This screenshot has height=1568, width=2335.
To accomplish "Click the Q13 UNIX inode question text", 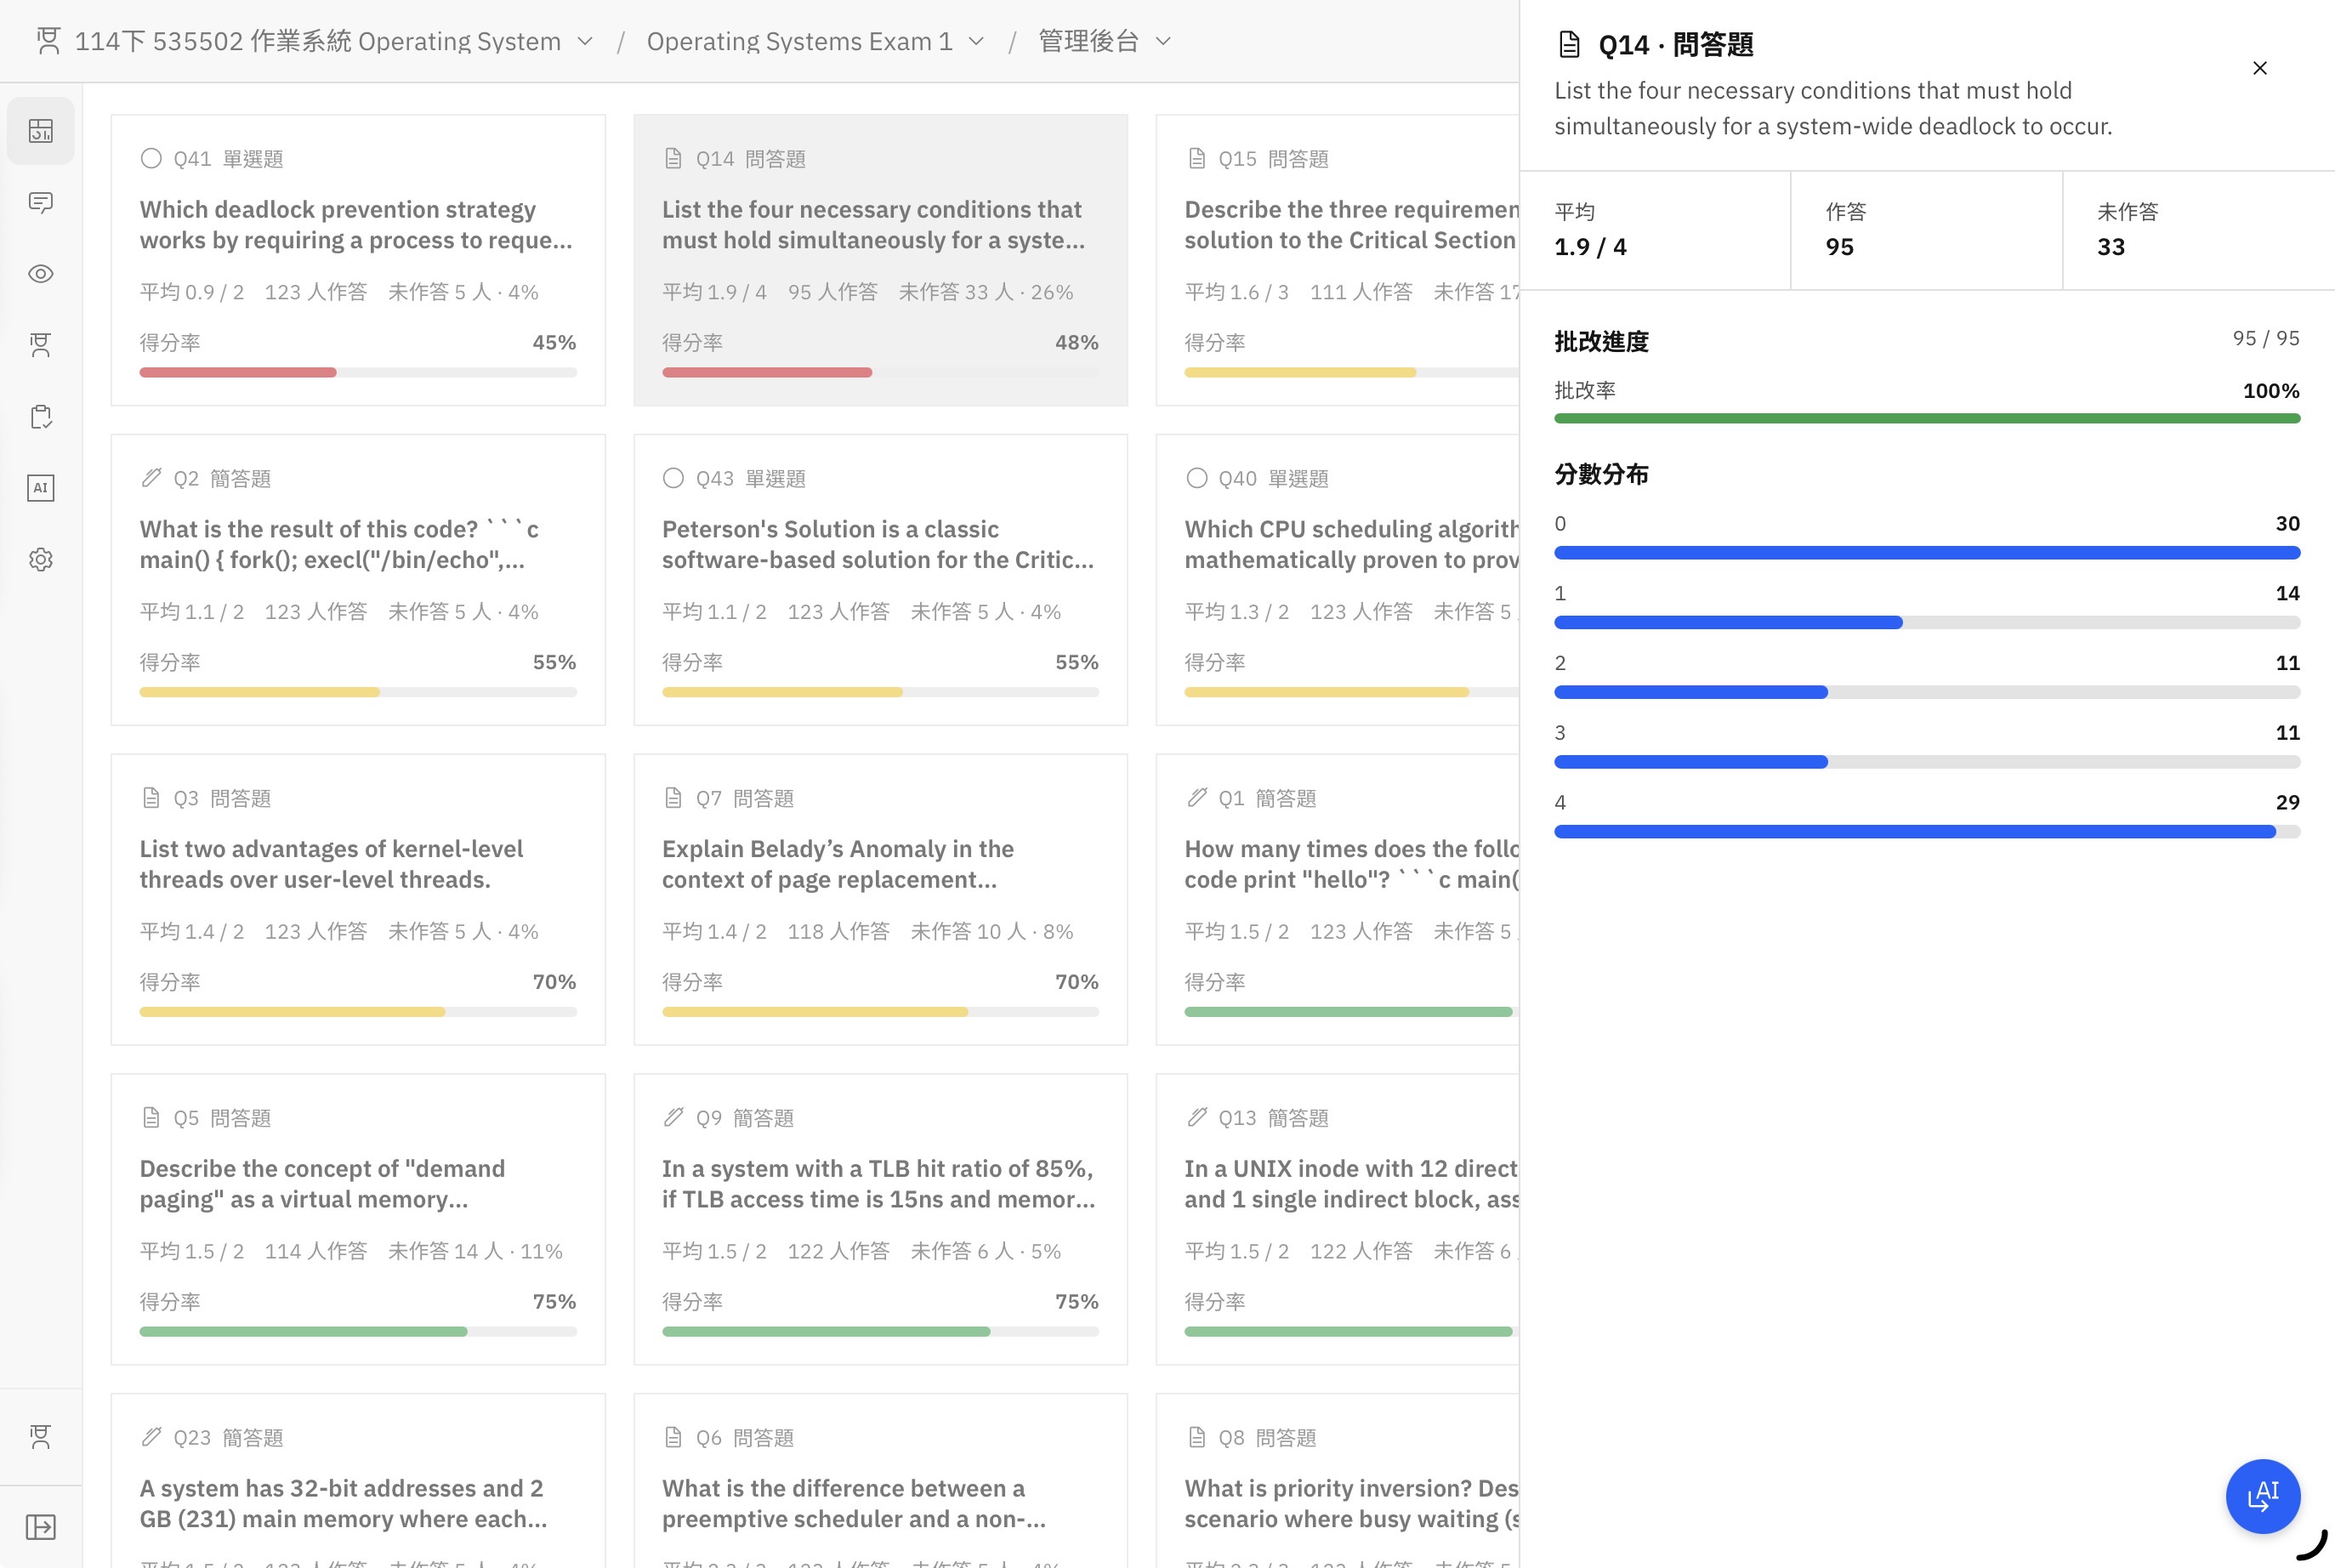I will [1352, 1184].
